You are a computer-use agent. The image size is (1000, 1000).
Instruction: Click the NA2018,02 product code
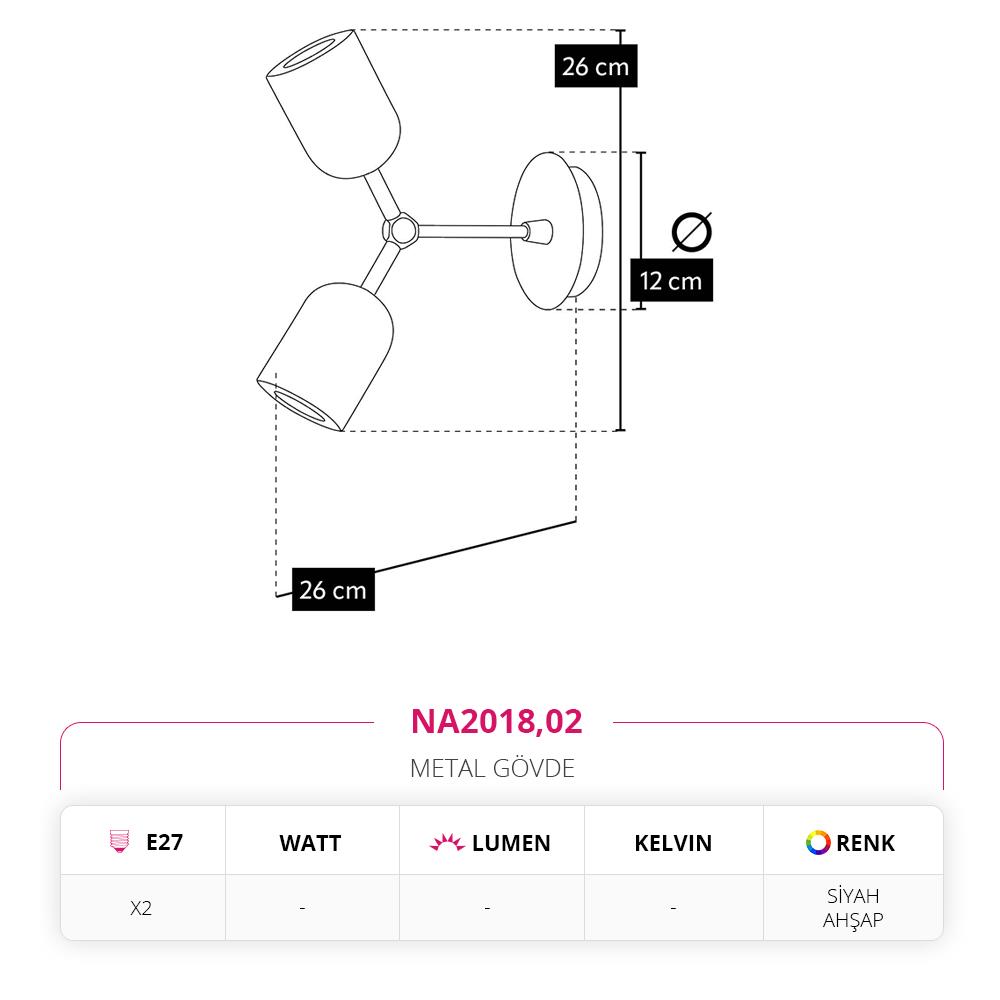click(x=497, y=721)
